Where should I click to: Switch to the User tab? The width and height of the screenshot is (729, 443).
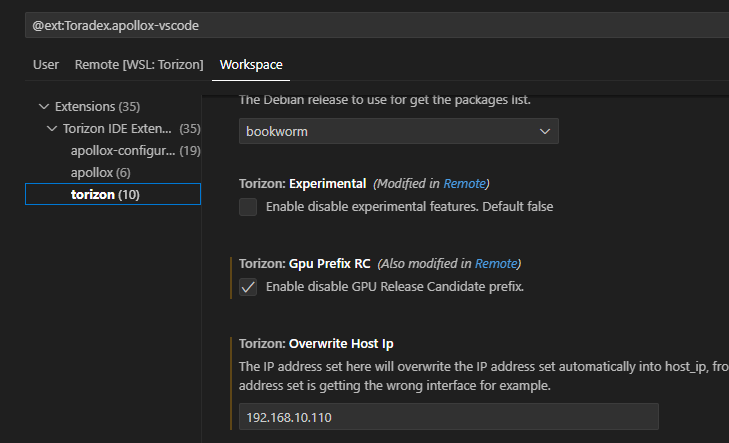tap(46, 65)
